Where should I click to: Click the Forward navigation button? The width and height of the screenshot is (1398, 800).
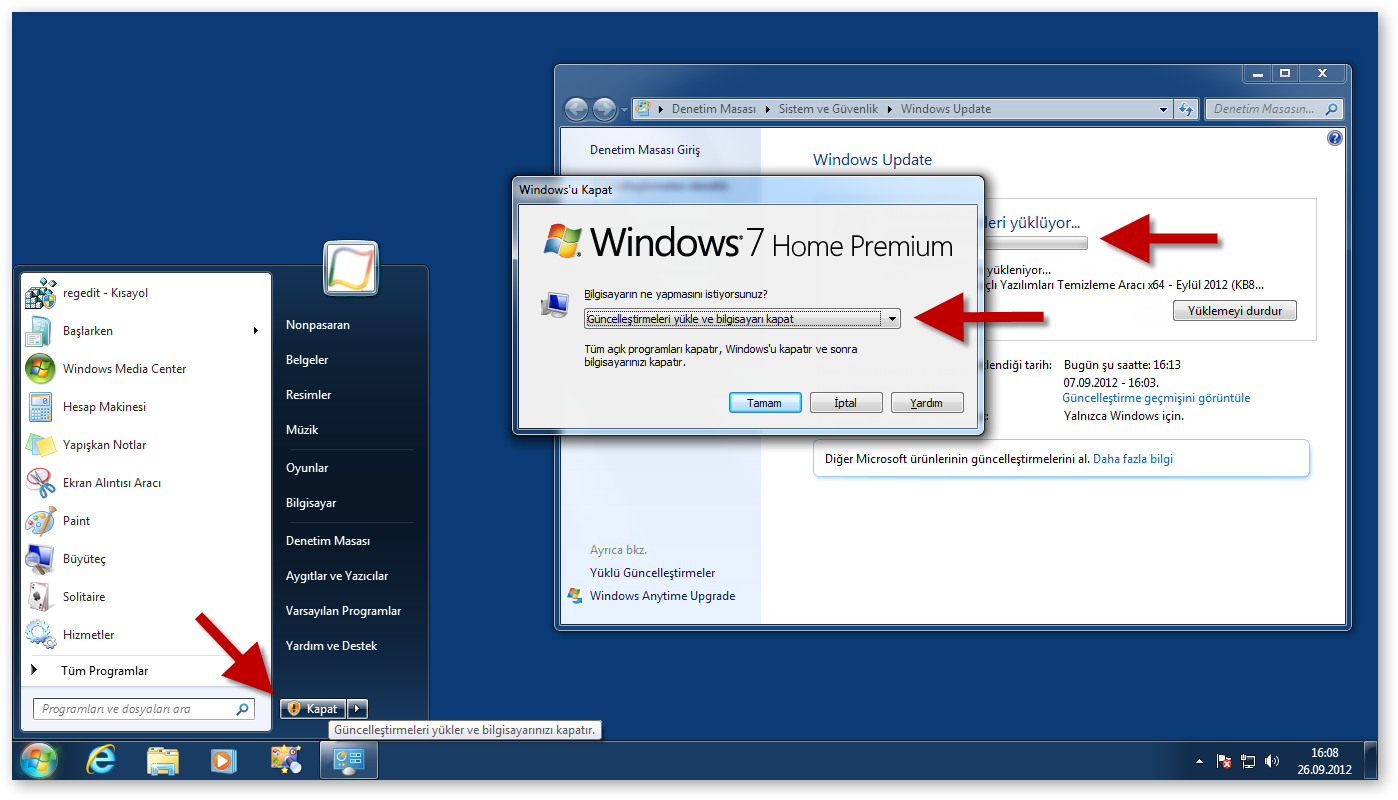tap(604, 109)
